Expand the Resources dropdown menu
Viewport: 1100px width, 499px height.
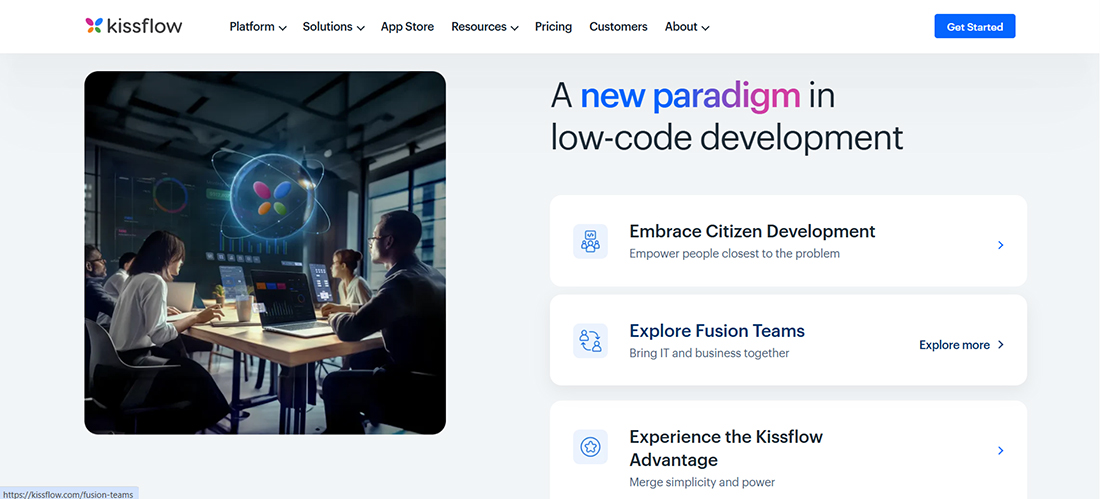tap(485, 27)
